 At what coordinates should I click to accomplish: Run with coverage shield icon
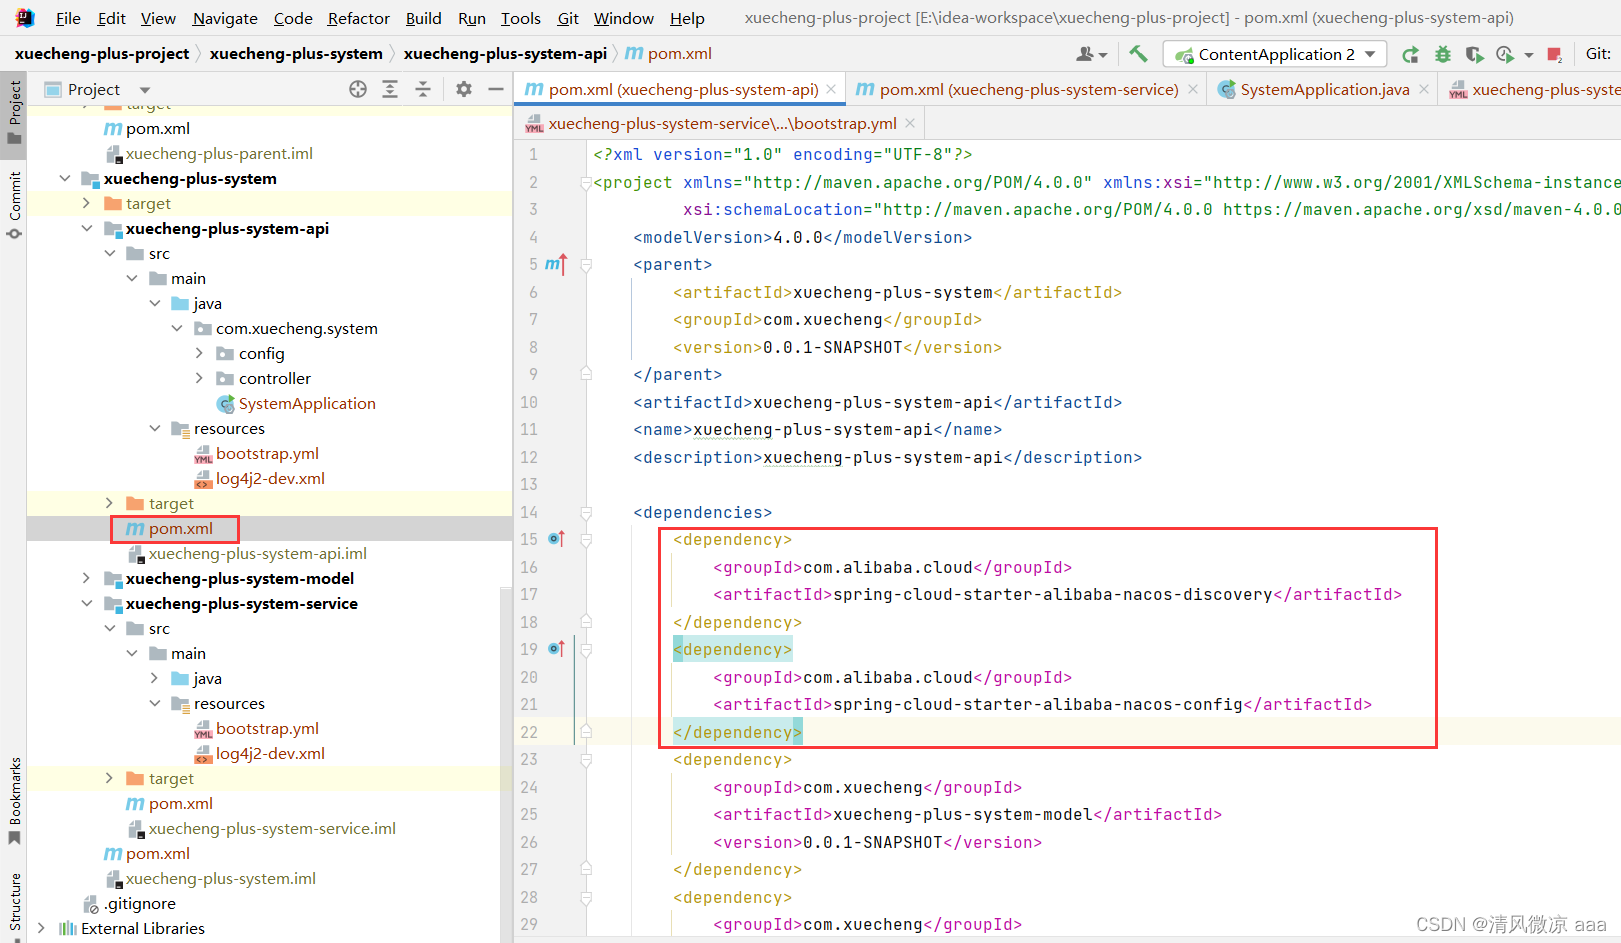click(1474, 55)
